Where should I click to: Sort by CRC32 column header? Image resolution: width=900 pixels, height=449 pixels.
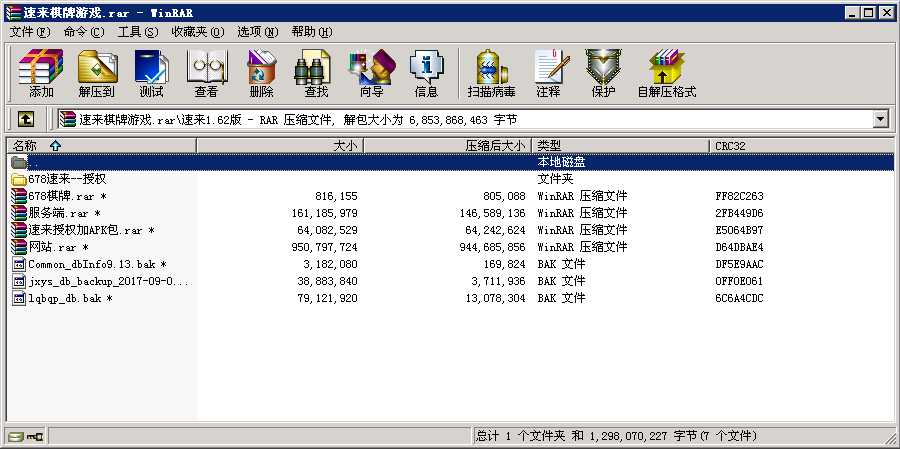point(801,146)
